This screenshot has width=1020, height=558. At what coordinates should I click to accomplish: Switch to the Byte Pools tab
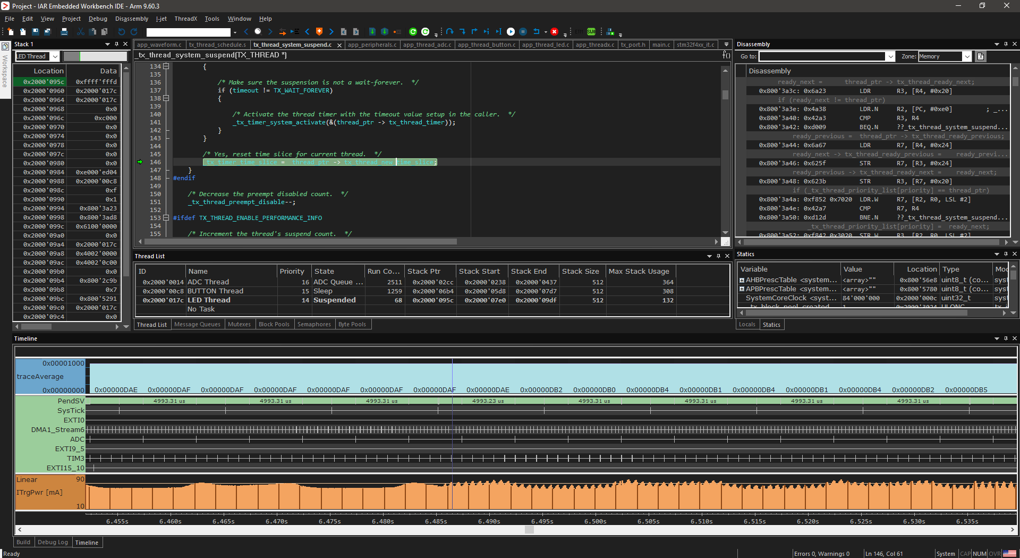[353, 324]
